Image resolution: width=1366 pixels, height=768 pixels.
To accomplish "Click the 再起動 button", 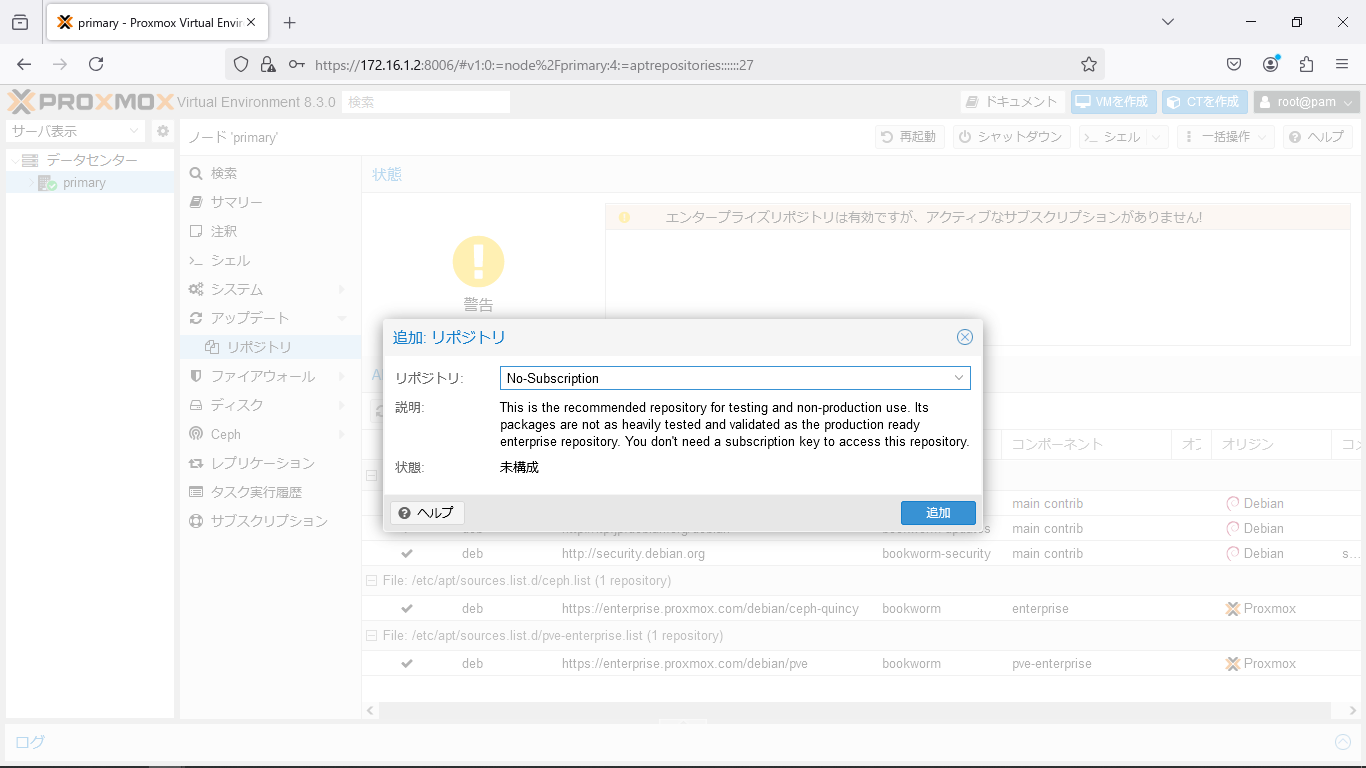I will click(908, 137).
